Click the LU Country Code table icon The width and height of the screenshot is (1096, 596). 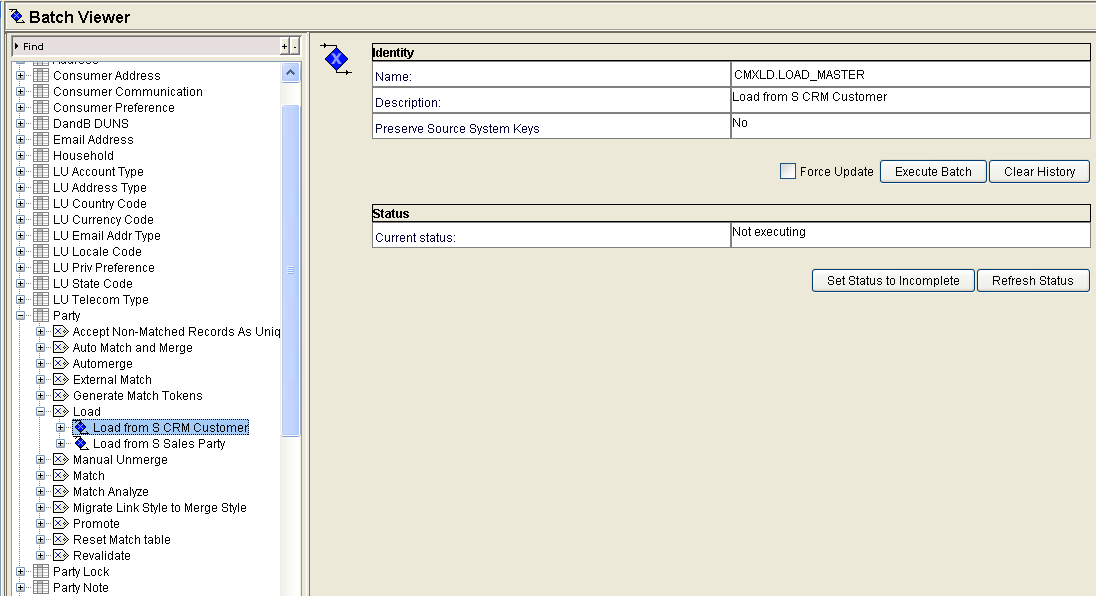[41, 203]
